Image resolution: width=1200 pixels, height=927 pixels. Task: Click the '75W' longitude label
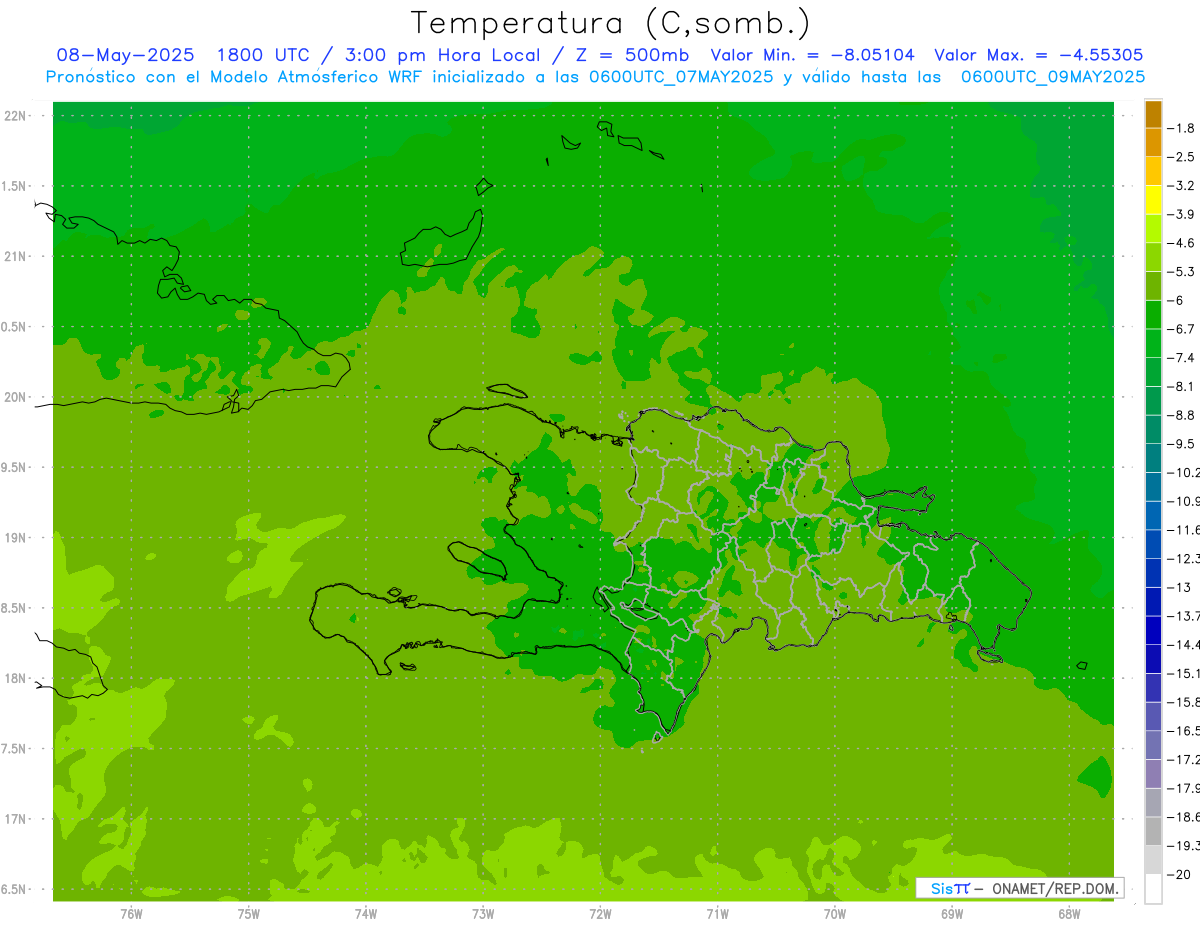pyautogui.click(x=249, y=913)
